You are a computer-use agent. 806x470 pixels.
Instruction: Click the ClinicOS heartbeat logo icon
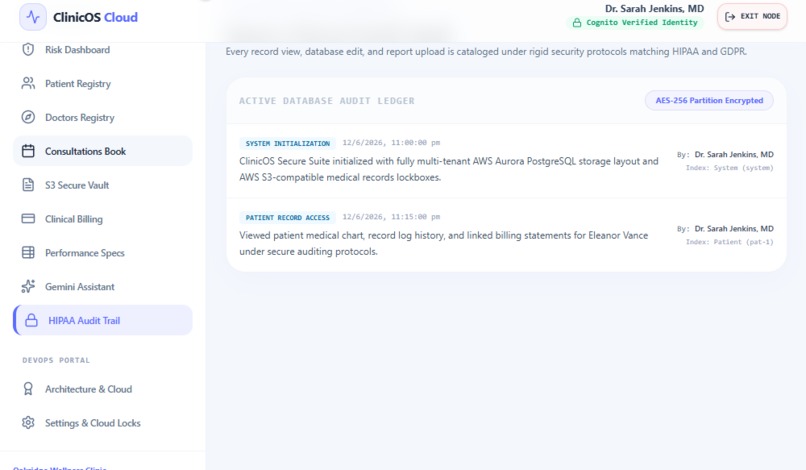(33, 17)
